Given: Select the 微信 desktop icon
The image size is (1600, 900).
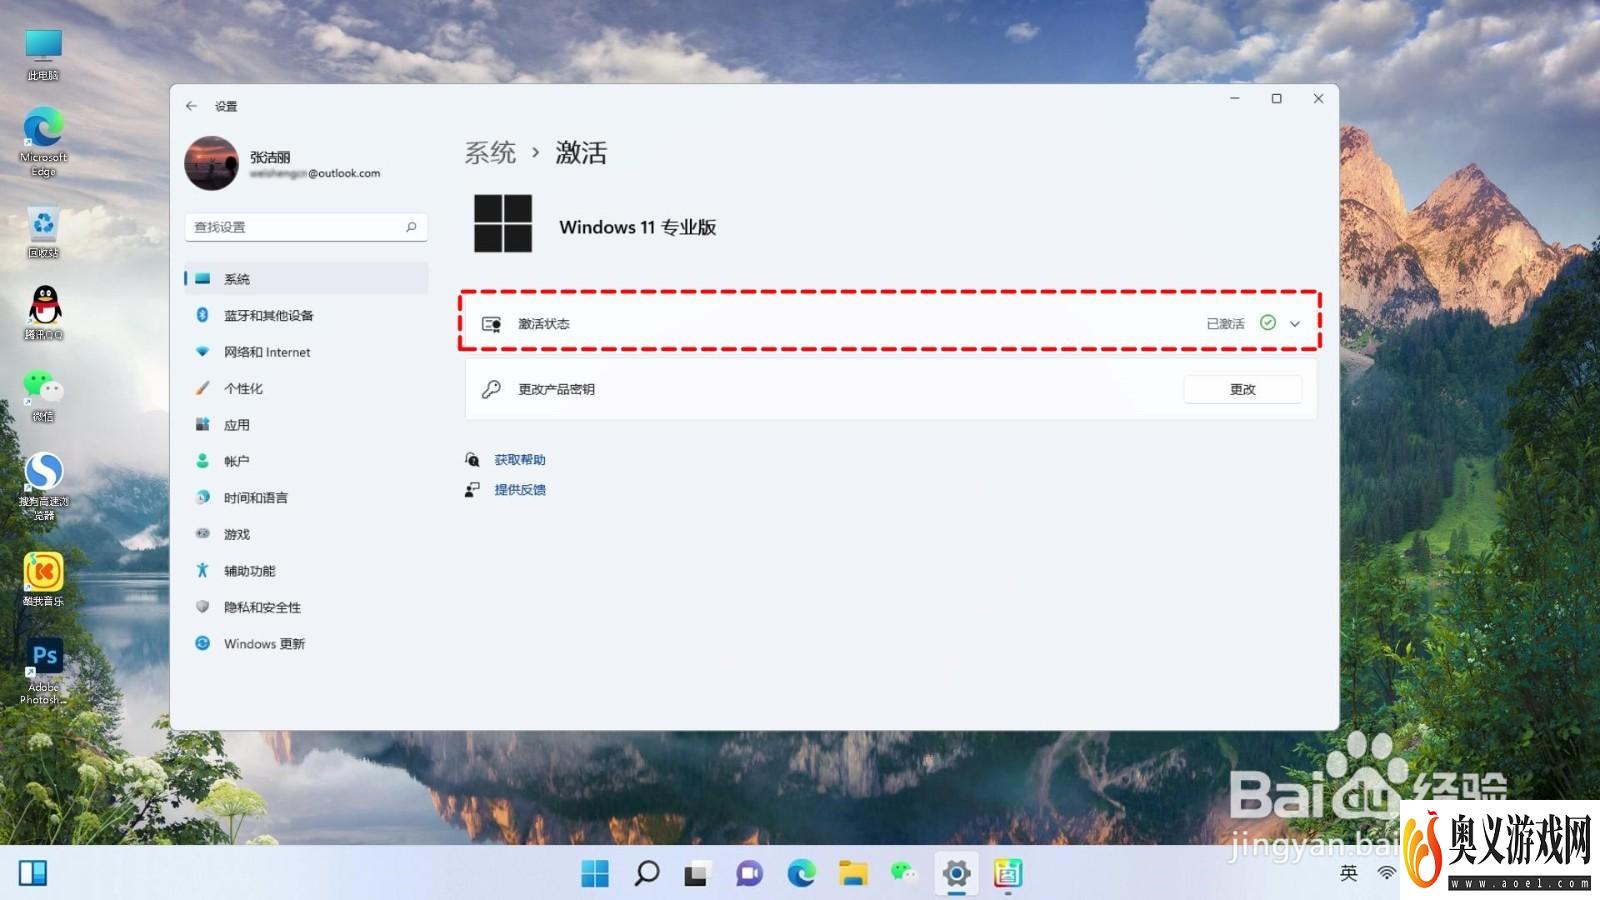Looking at the screenshot, I should [43, 395].
